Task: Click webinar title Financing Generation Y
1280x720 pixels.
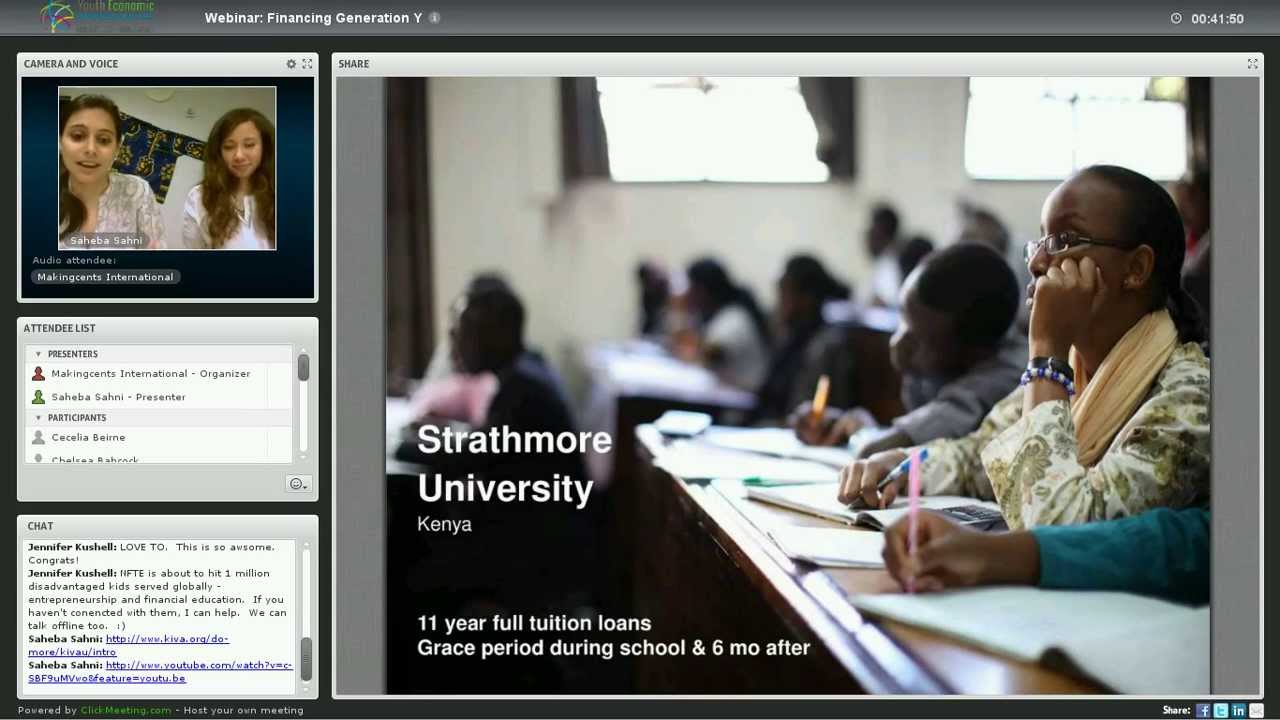Action: pos(313,18)
